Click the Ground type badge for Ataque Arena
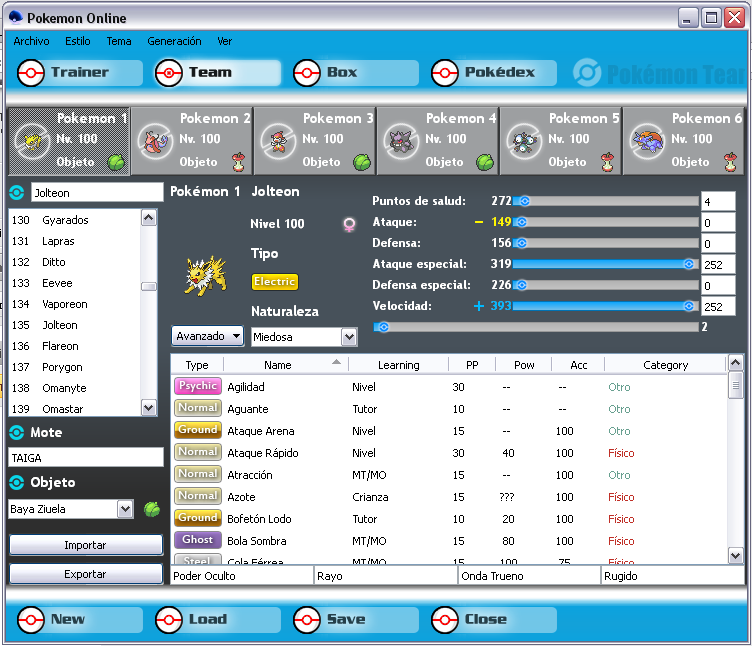This screenshot has width=752, height=646. [x=198, y=430]
